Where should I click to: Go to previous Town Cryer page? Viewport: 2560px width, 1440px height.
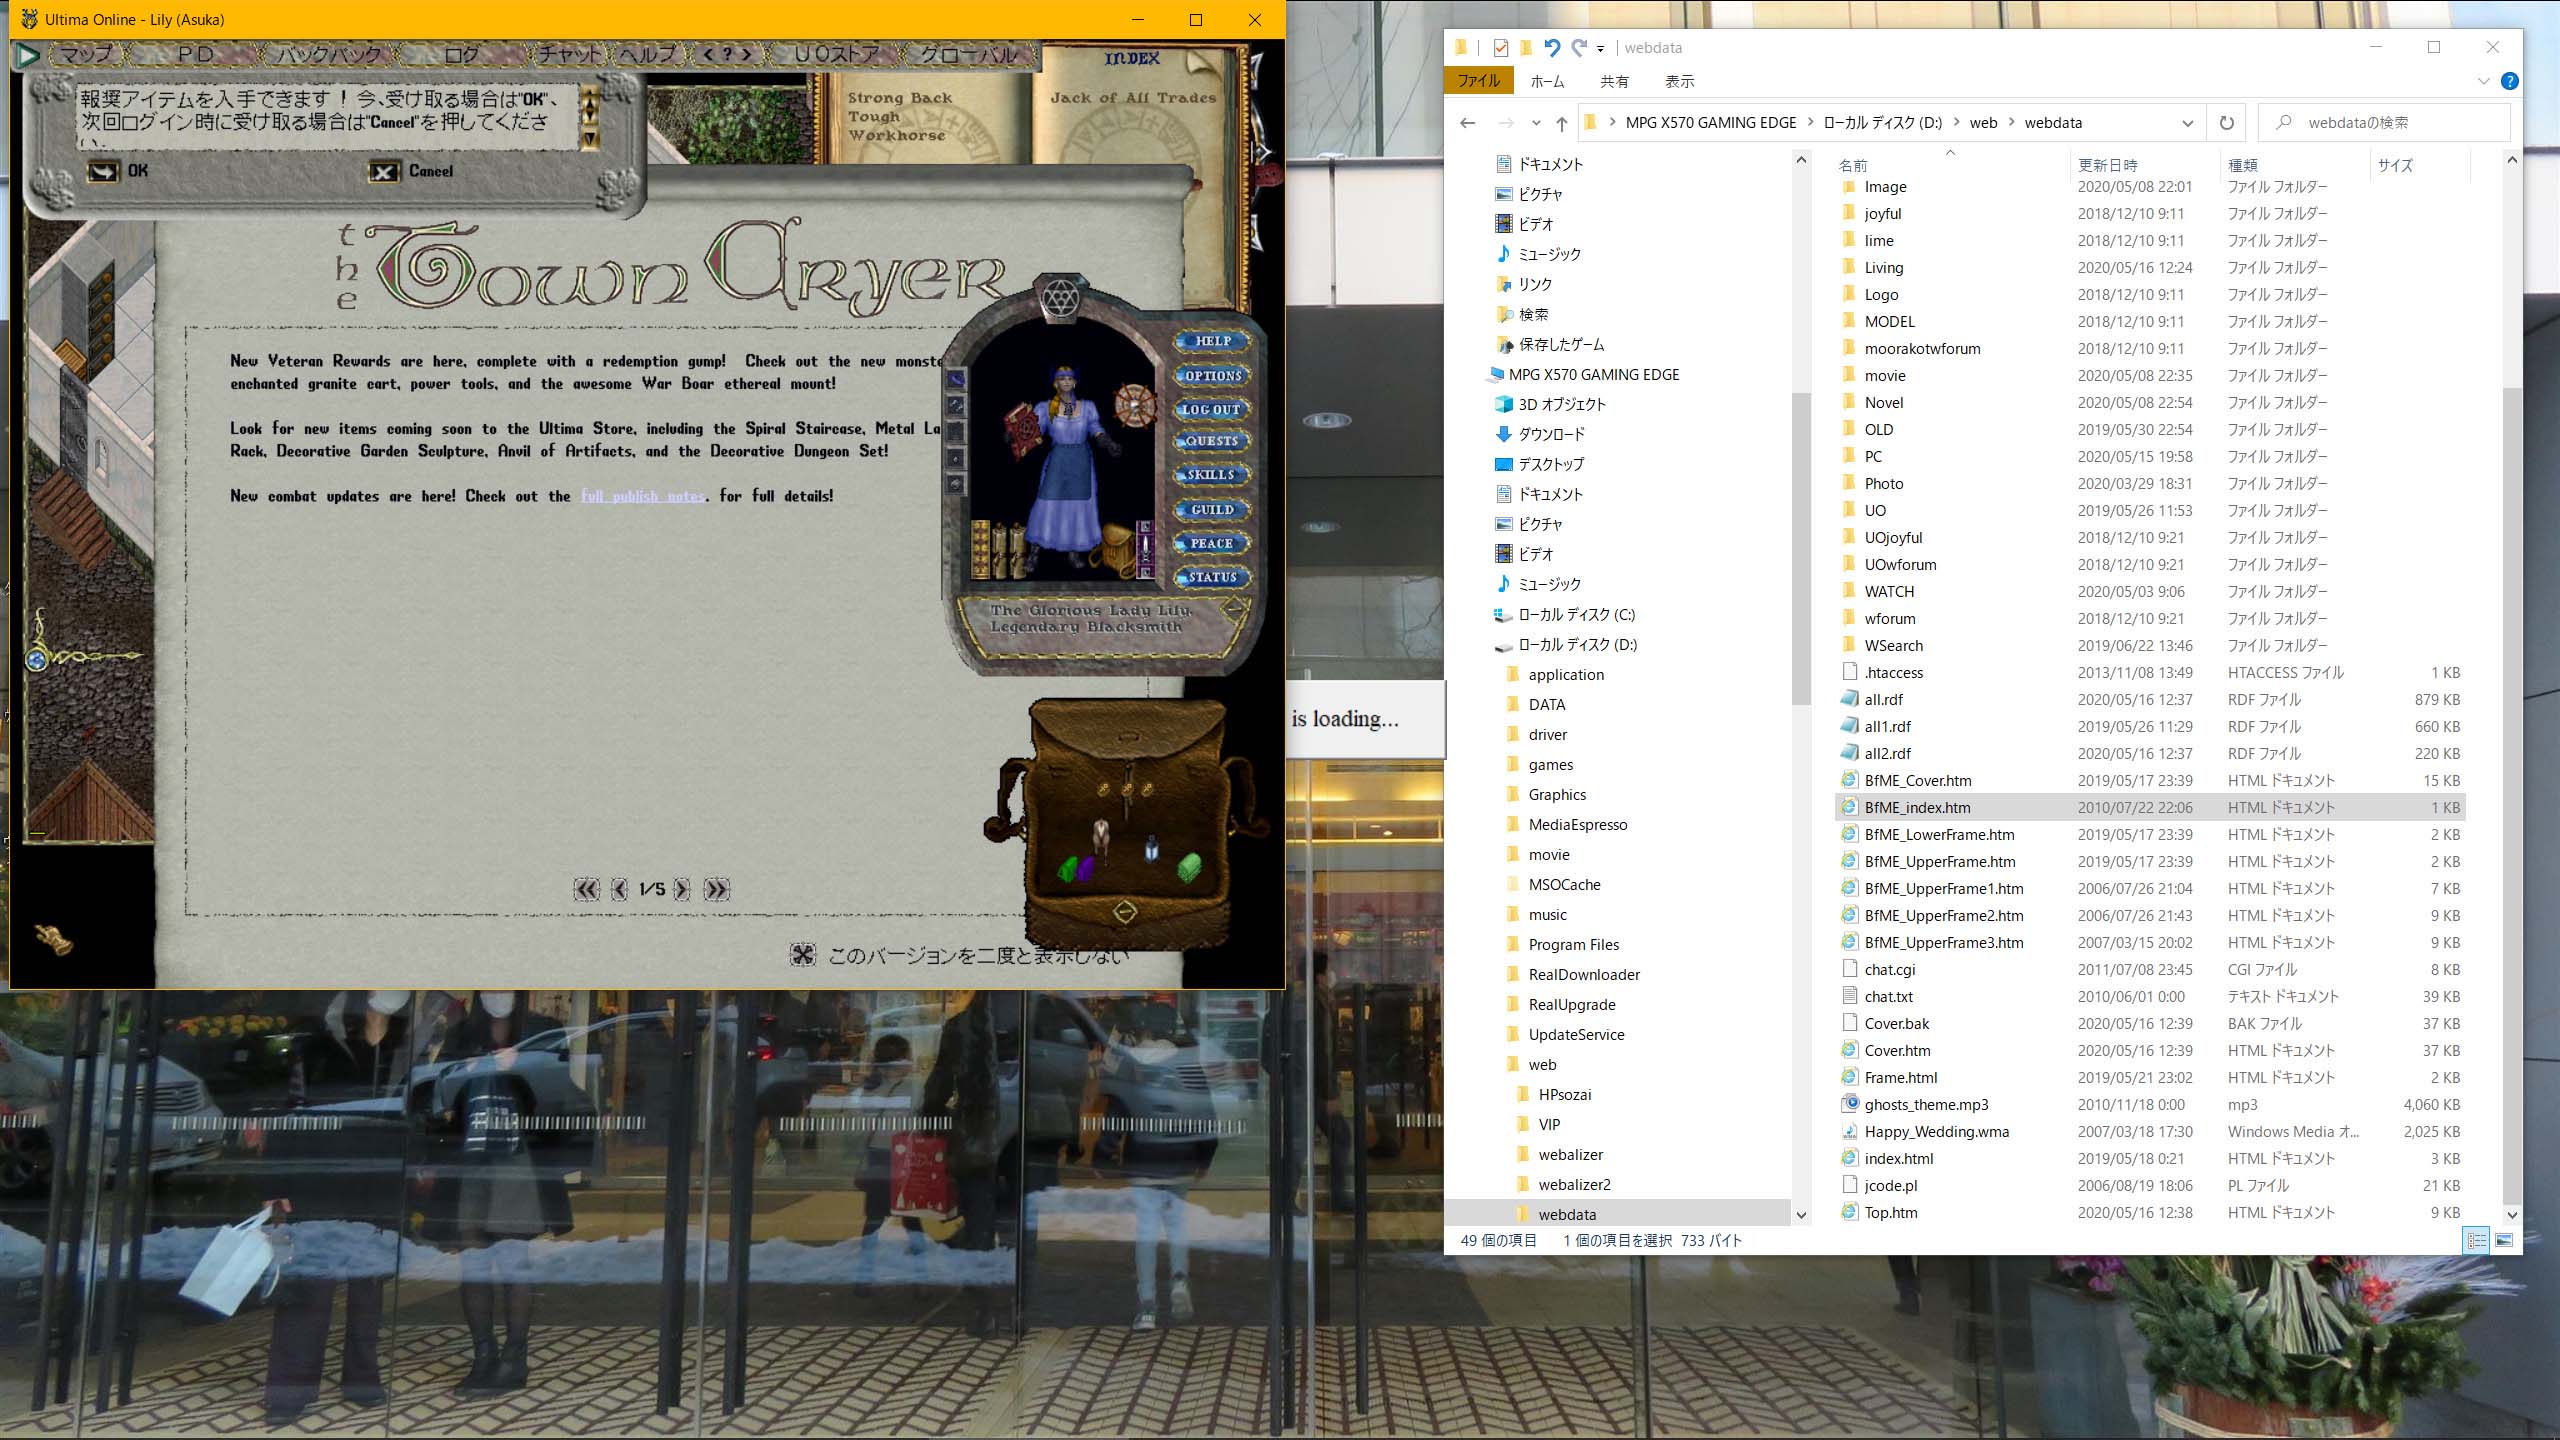tap(619, 889)
